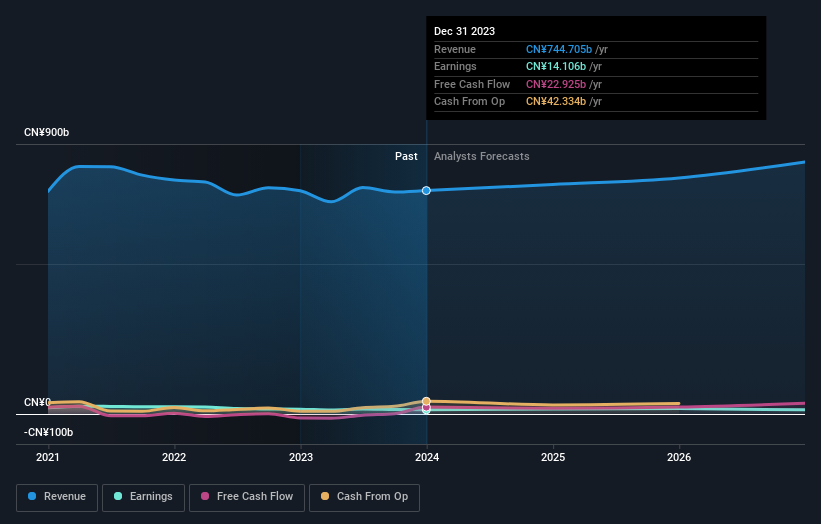Image resolution: width=821 pixels, height=524 pixels.
Task: Click the CN¥42.334b cash from op value
Action: [x=556, y=102]
